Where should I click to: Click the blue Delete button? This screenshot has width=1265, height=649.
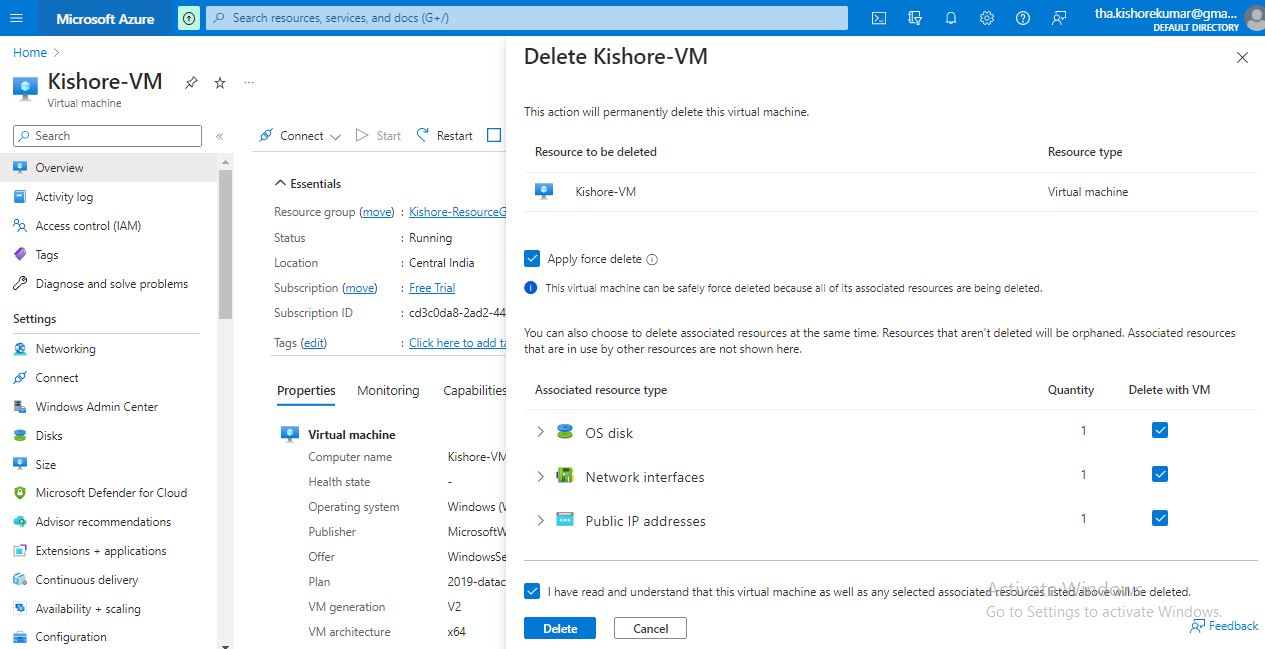[x=560, y=628]
